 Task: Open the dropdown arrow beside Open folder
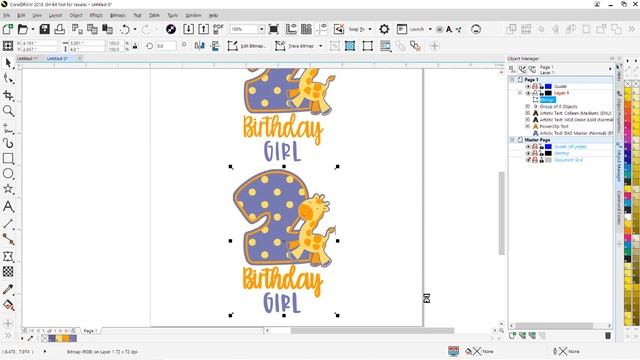click(33, 29)
